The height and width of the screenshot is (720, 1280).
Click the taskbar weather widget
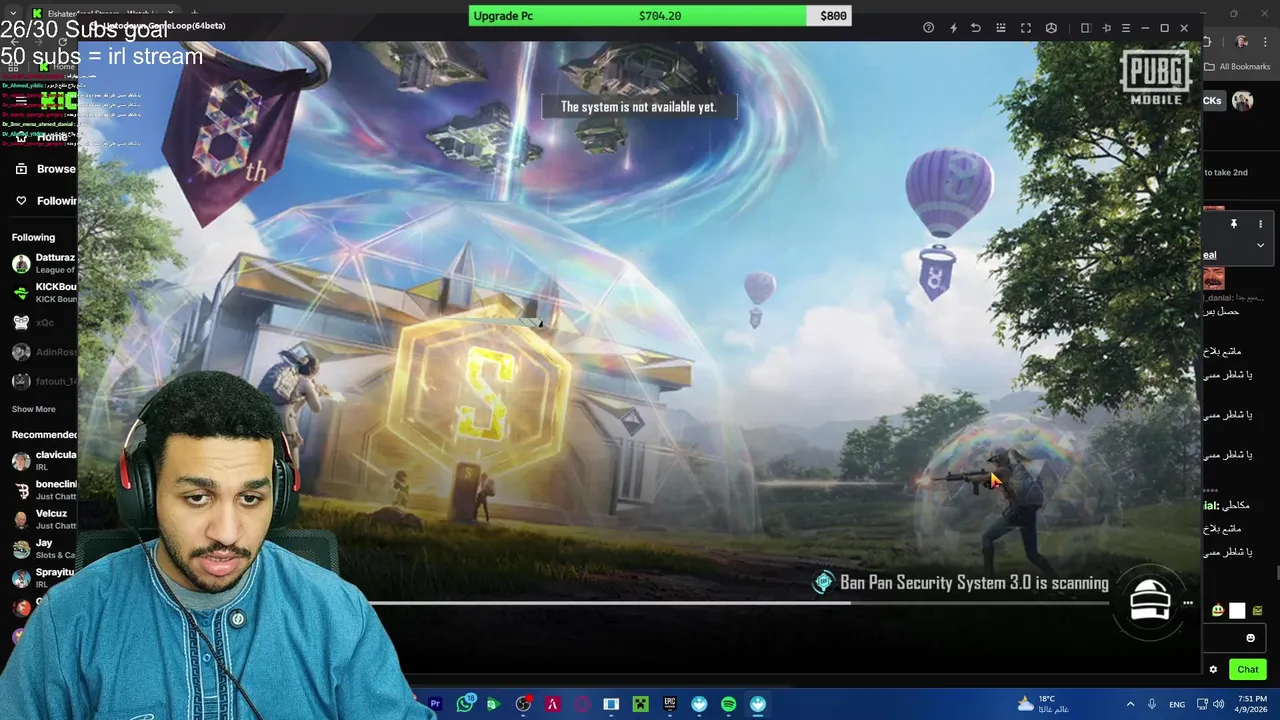(1043, 704)
